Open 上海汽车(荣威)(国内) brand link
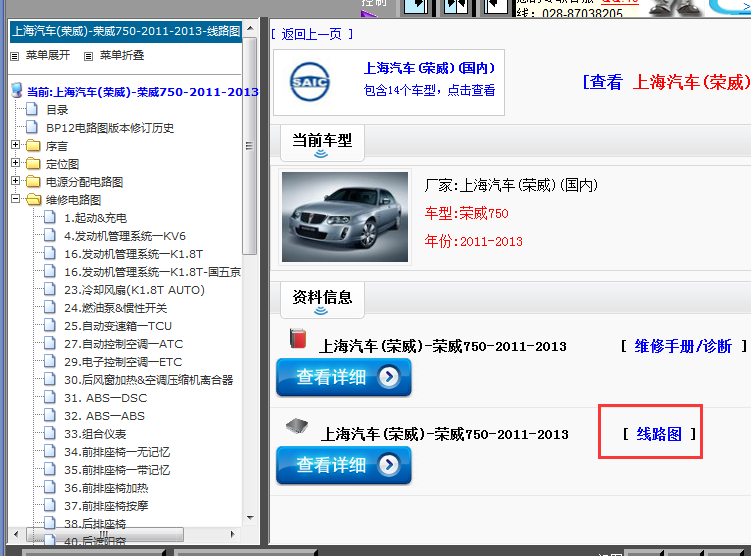This screenshot has width=751, height=556. 429,68
